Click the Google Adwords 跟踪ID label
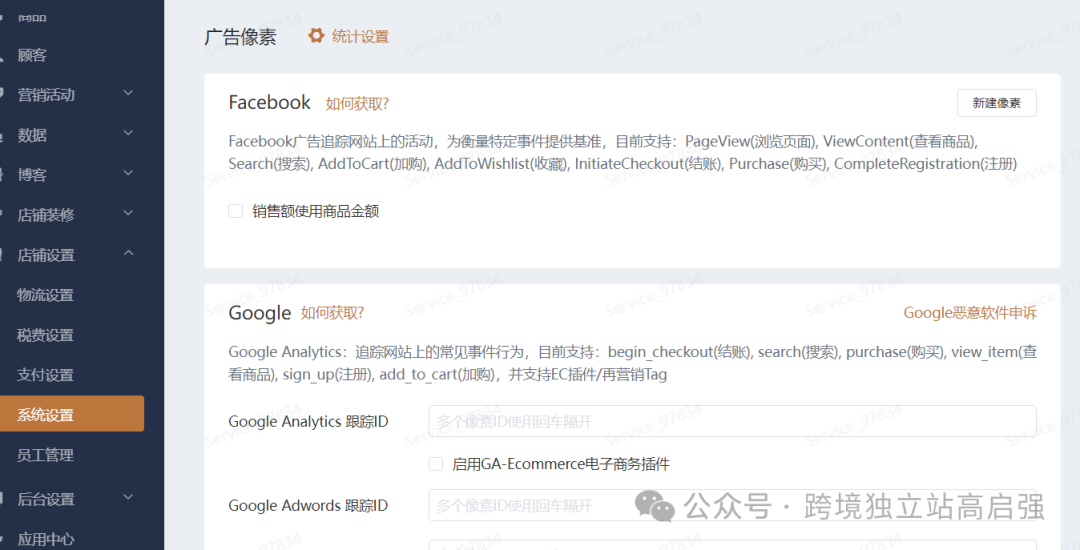This screenshot has height=550, width=1080. point(308,506)
